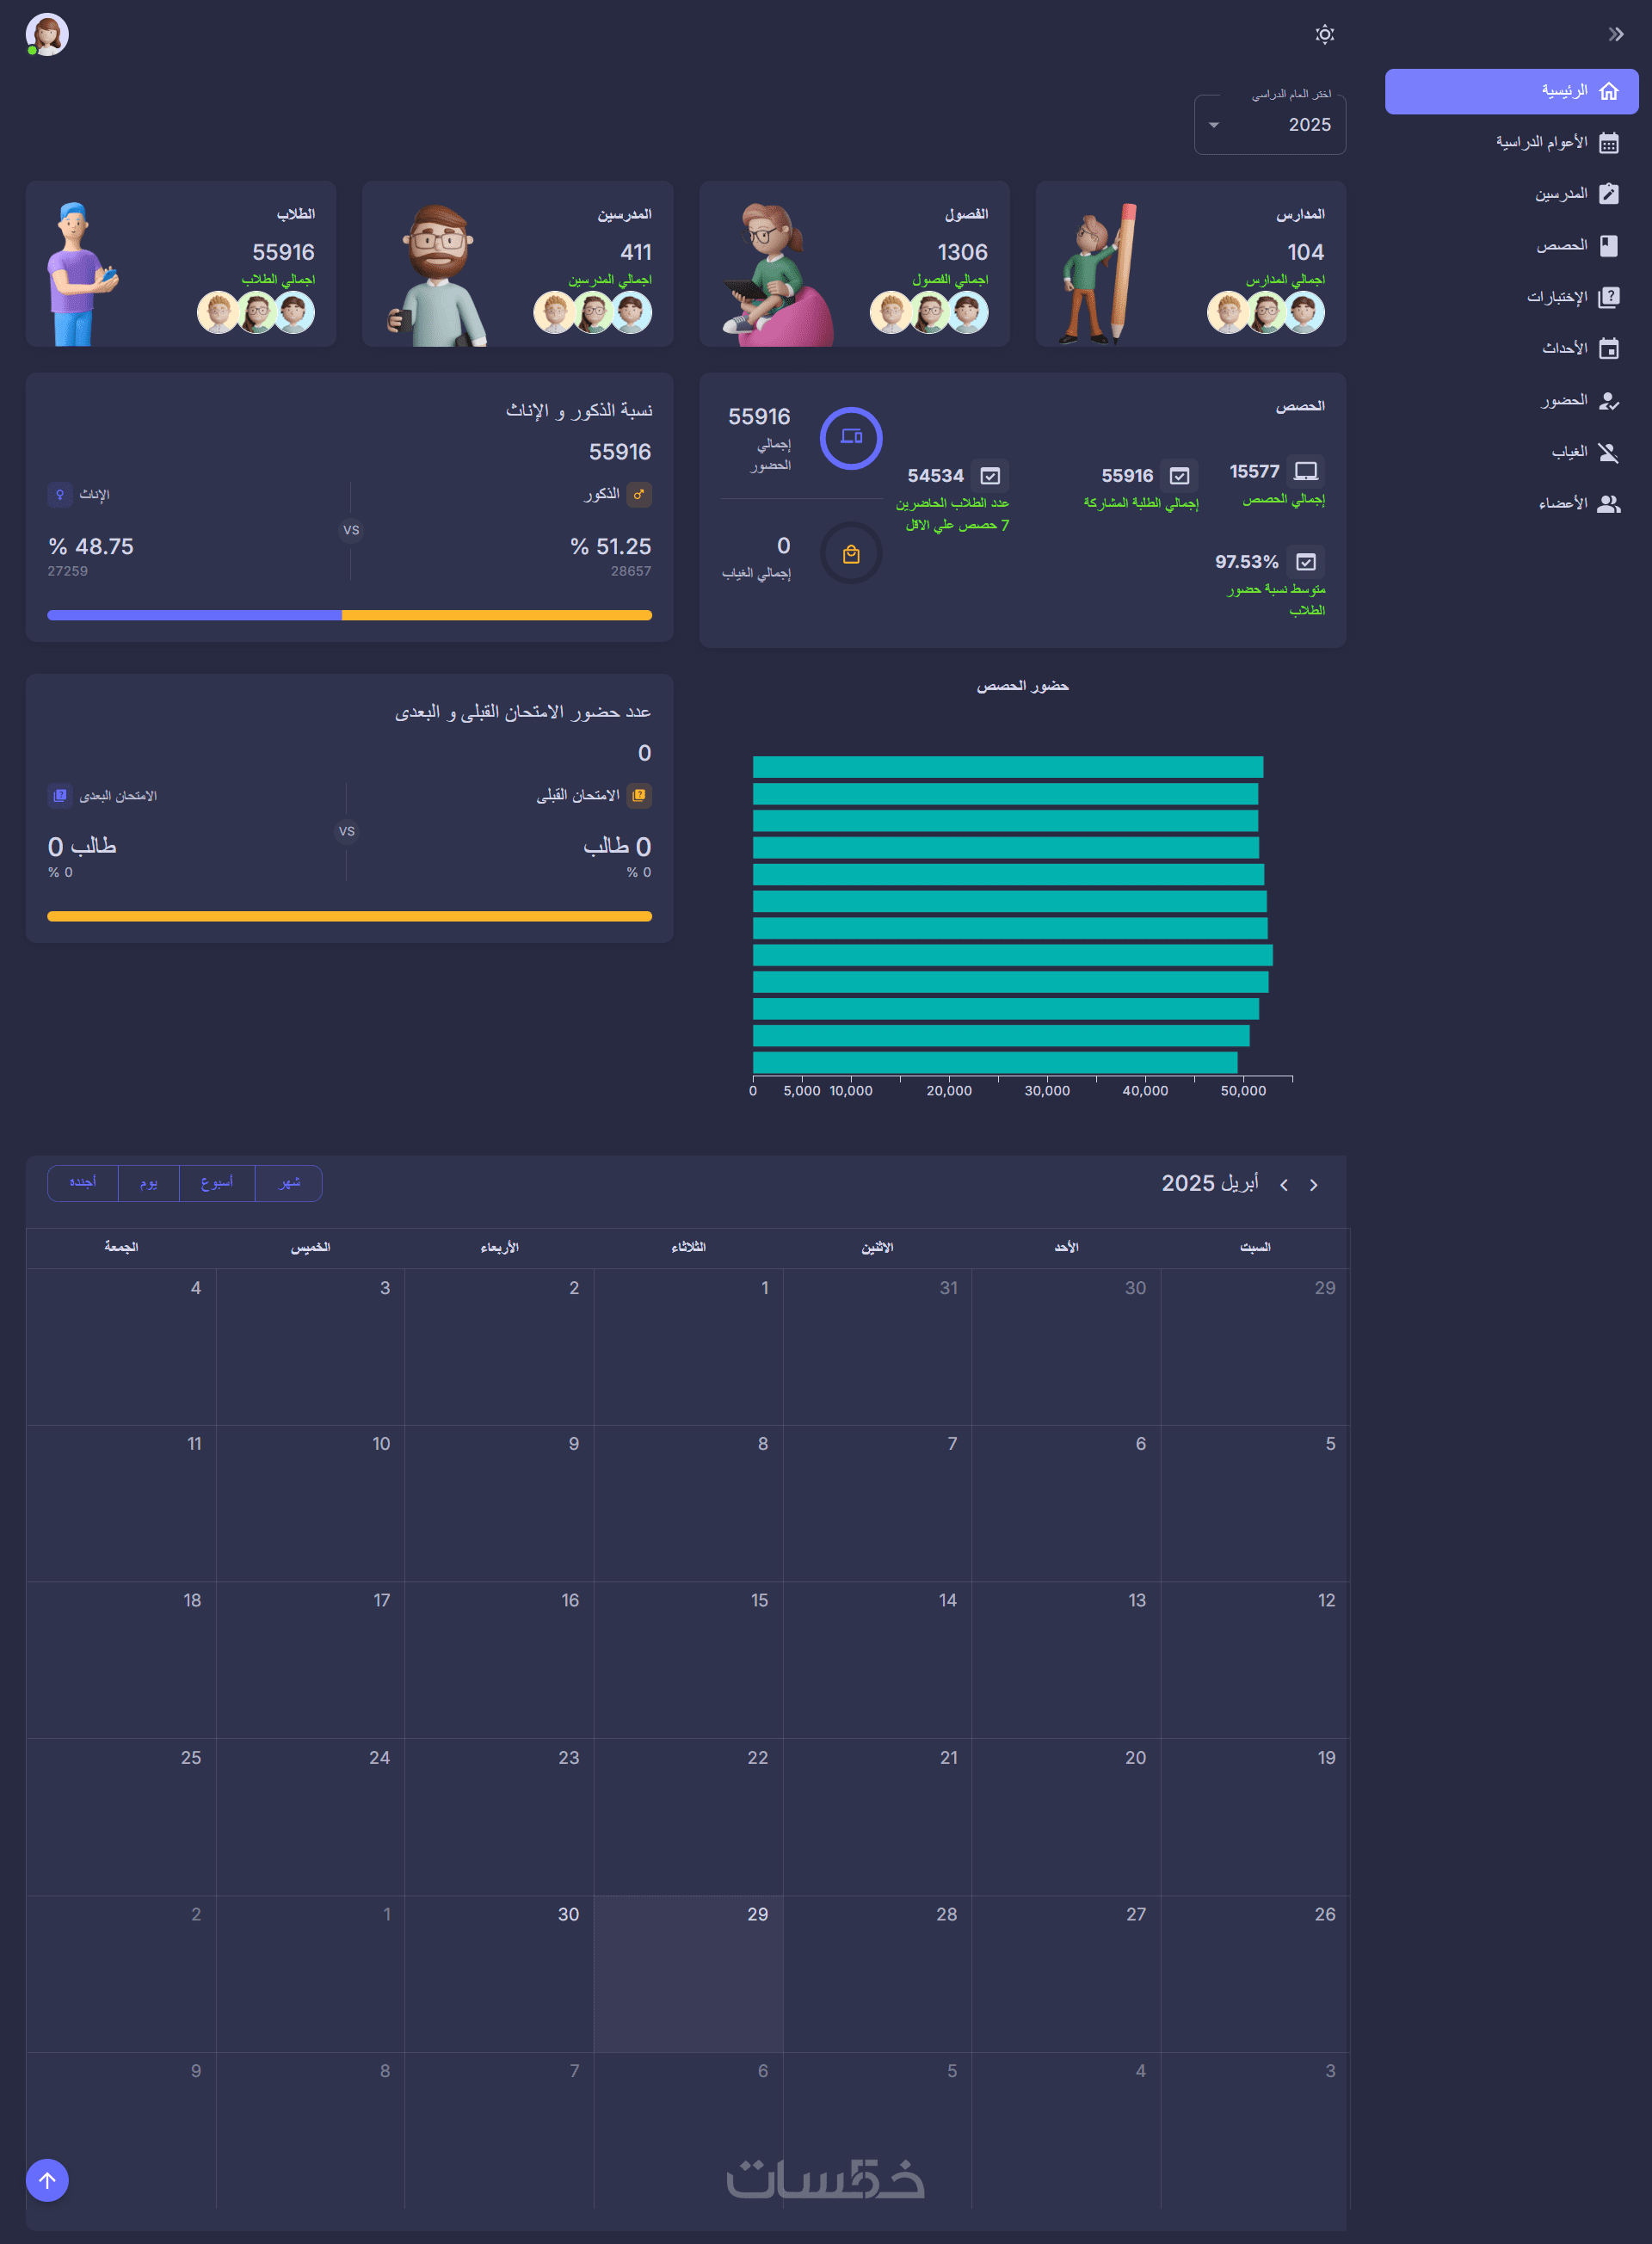Open الأعضاء members icon in sidebar
1652x2244 pixels.
1608,504
